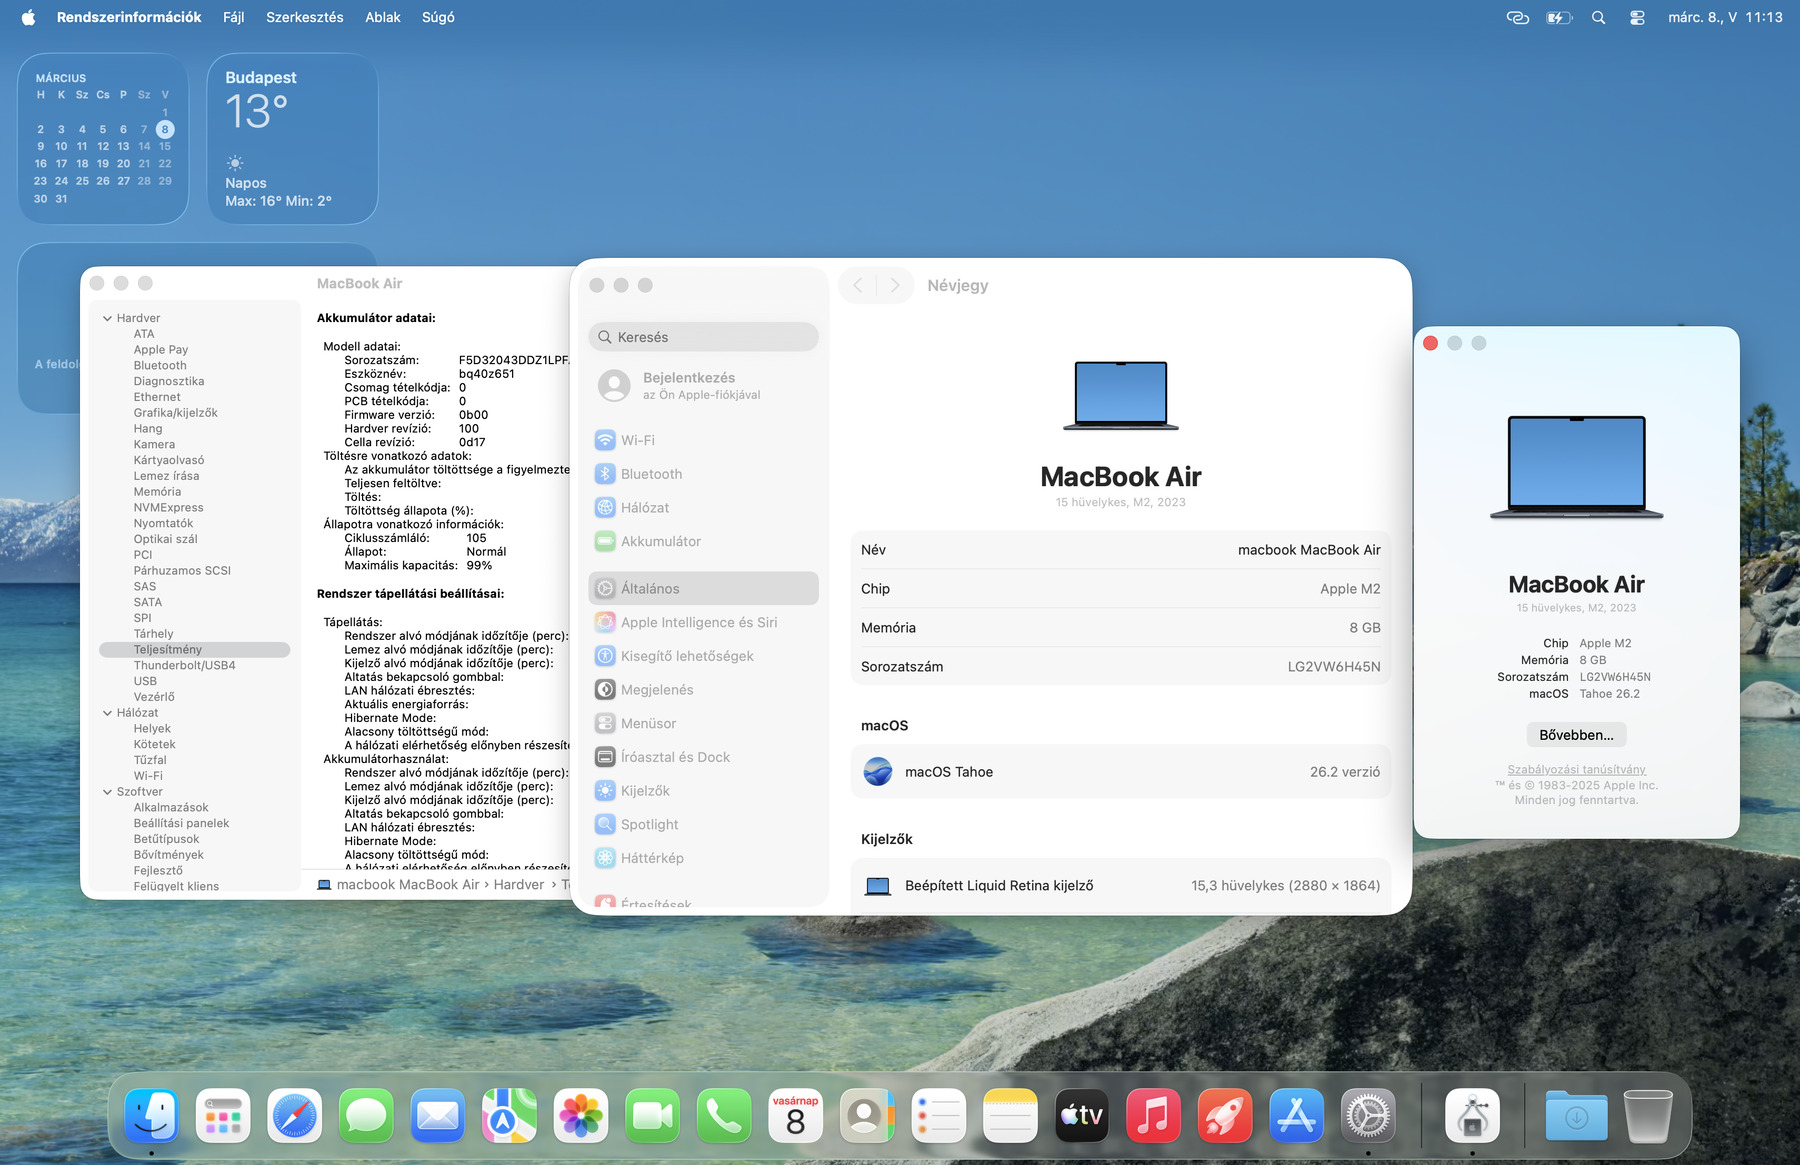Image resolution: width=1800 pixels, height=1165 pixels.
Task: Collapse the Szoftver tree section
Action: 107,792
